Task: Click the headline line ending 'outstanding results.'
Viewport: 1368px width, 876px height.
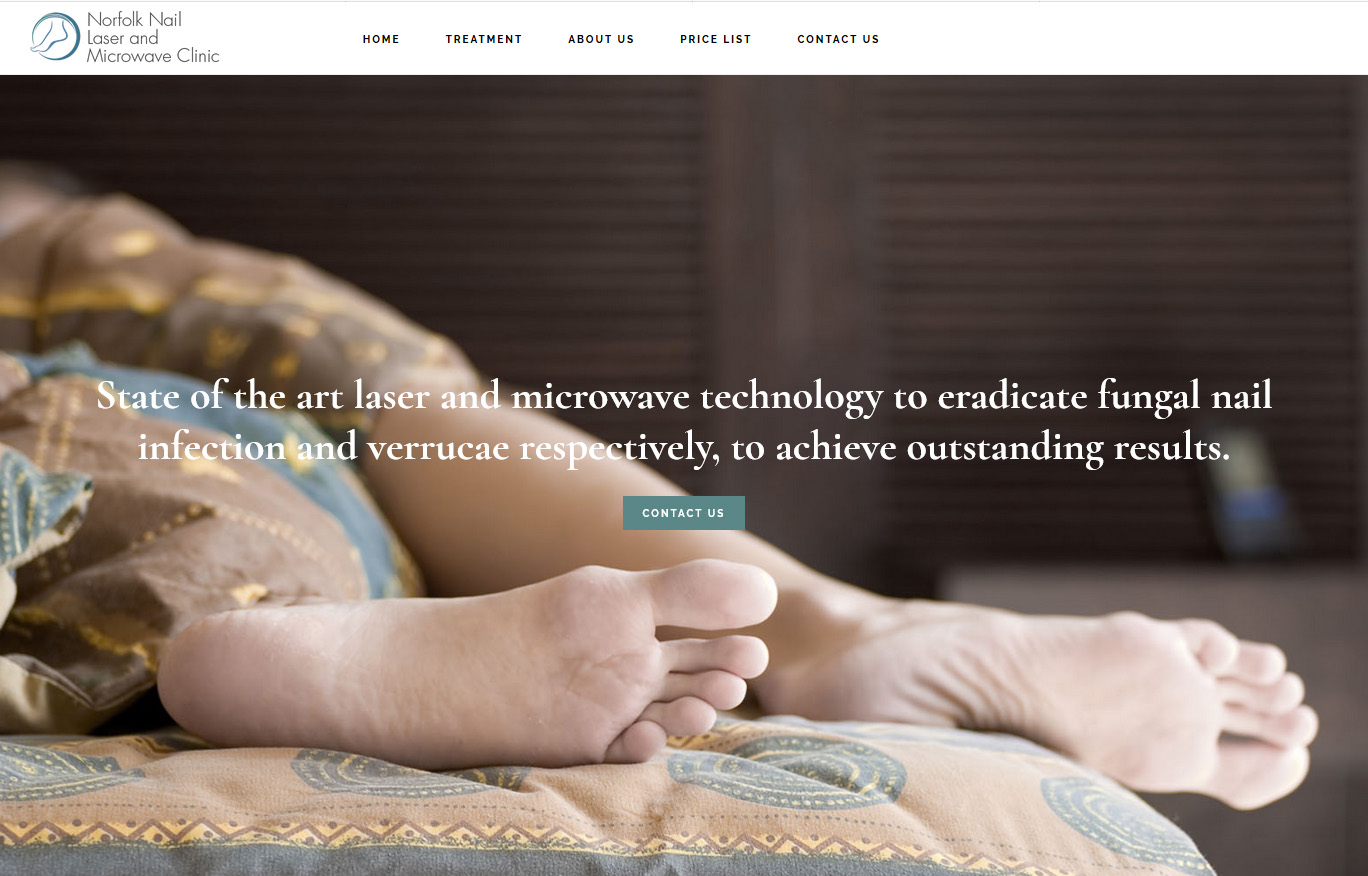Action: 684,447
